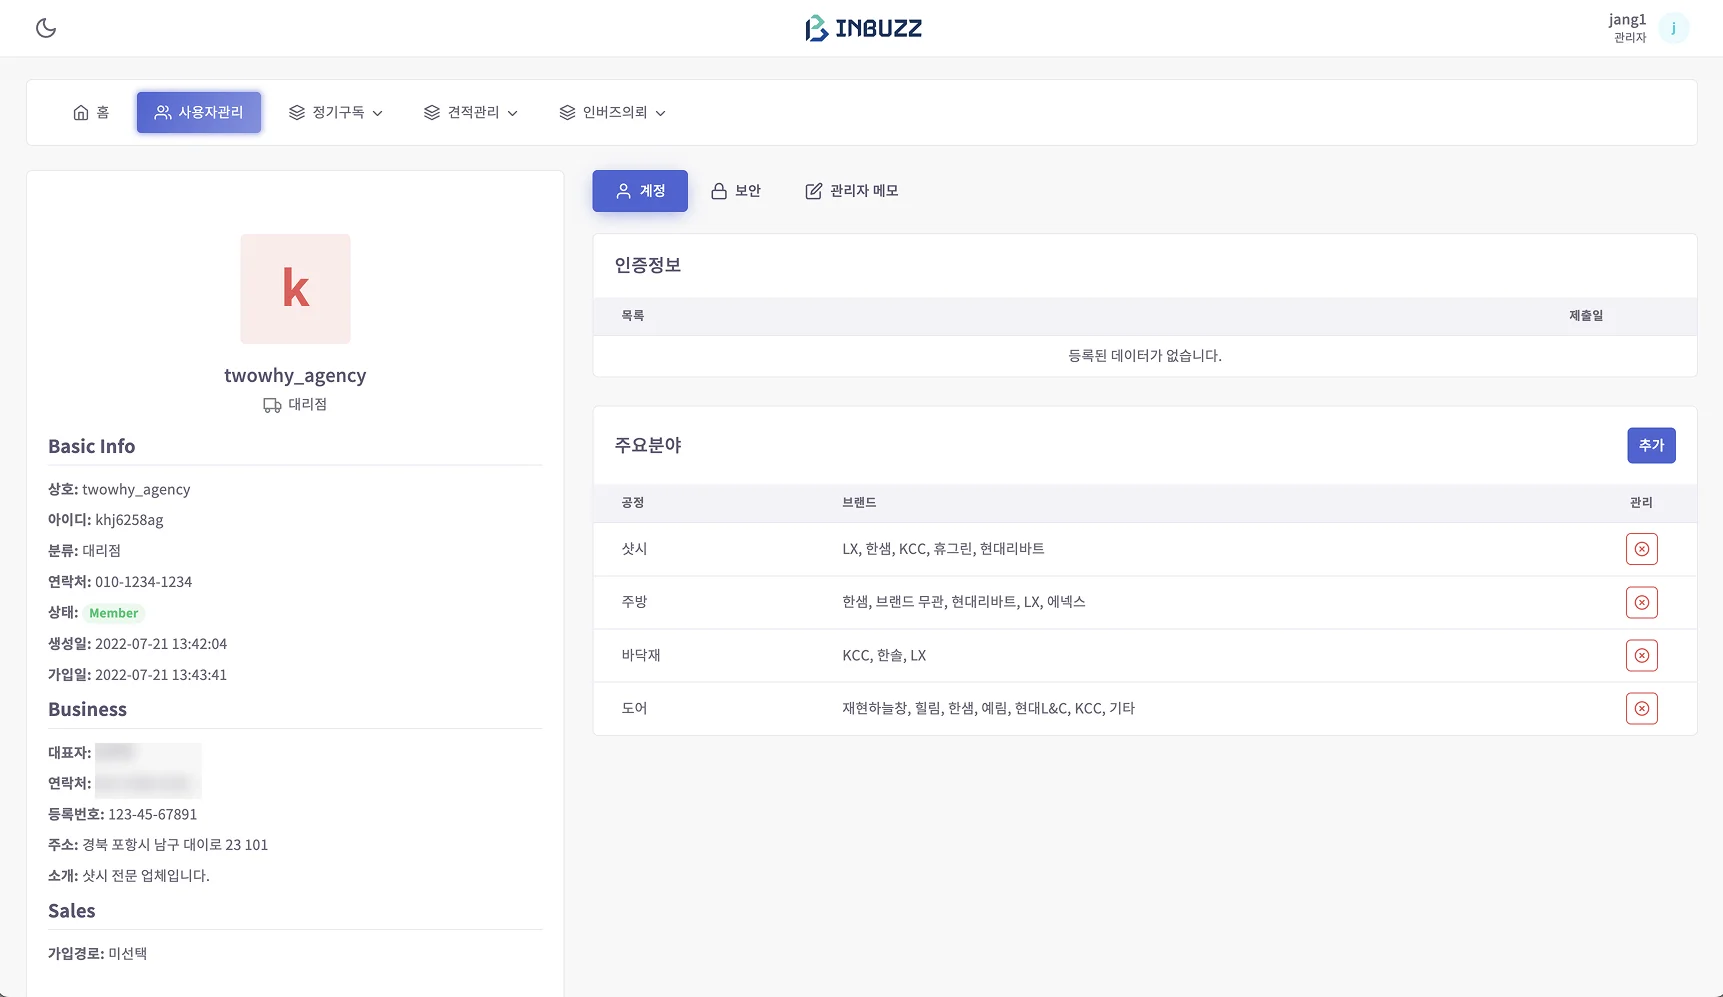The image size is (1723, 997).
Task: Remove the 도어 row
Action: (x=1642, y=709)
